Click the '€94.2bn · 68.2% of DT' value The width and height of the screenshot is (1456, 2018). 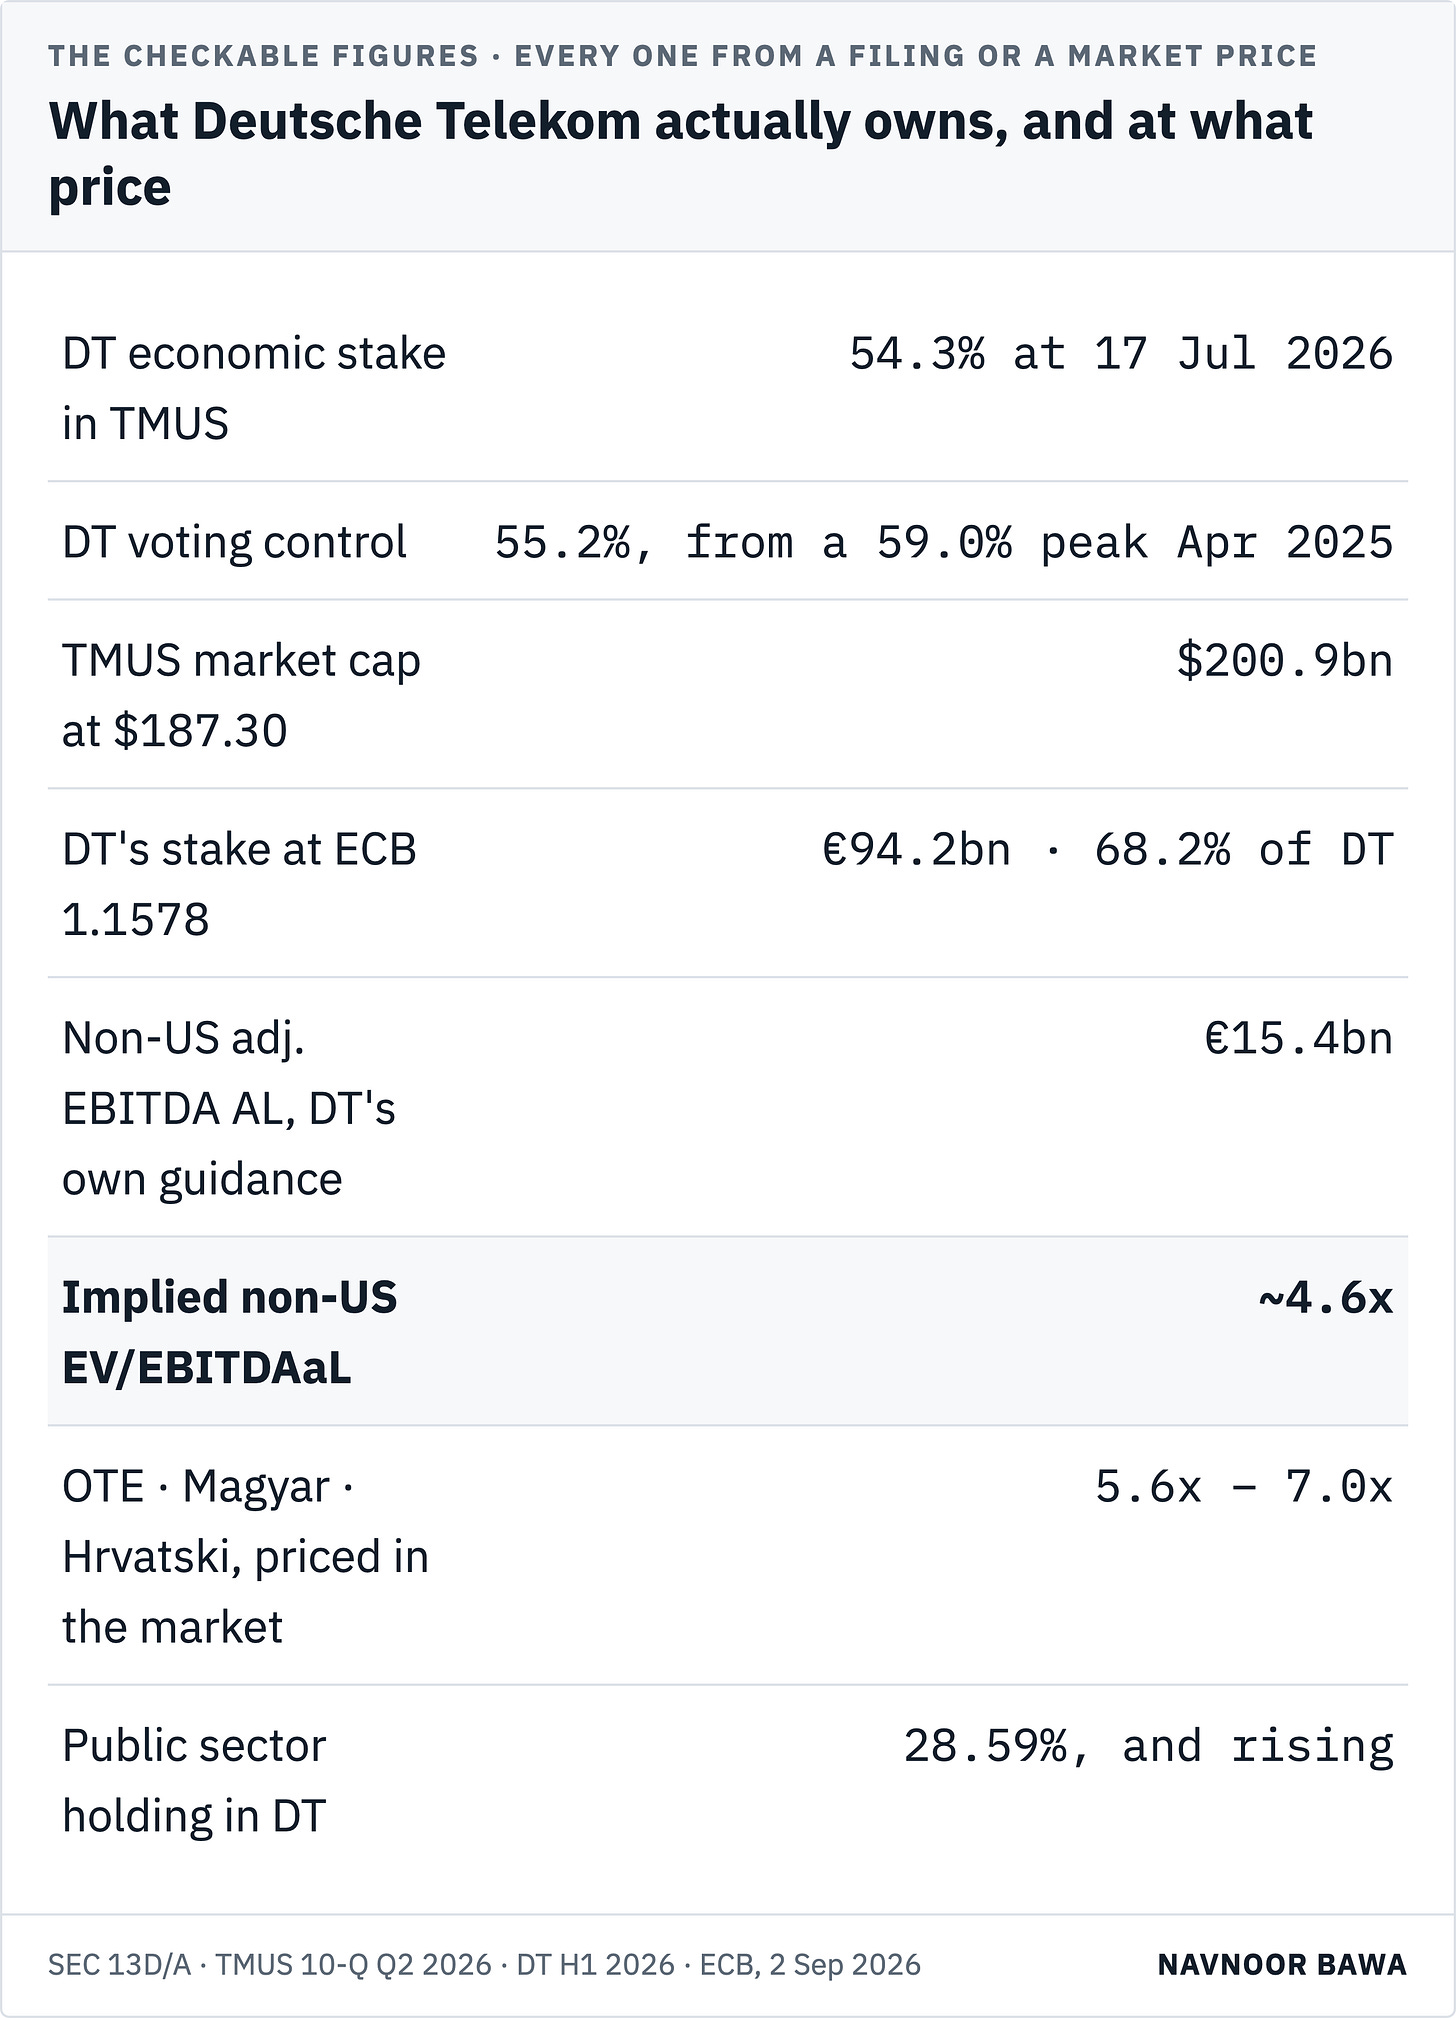coord(1108,850)
